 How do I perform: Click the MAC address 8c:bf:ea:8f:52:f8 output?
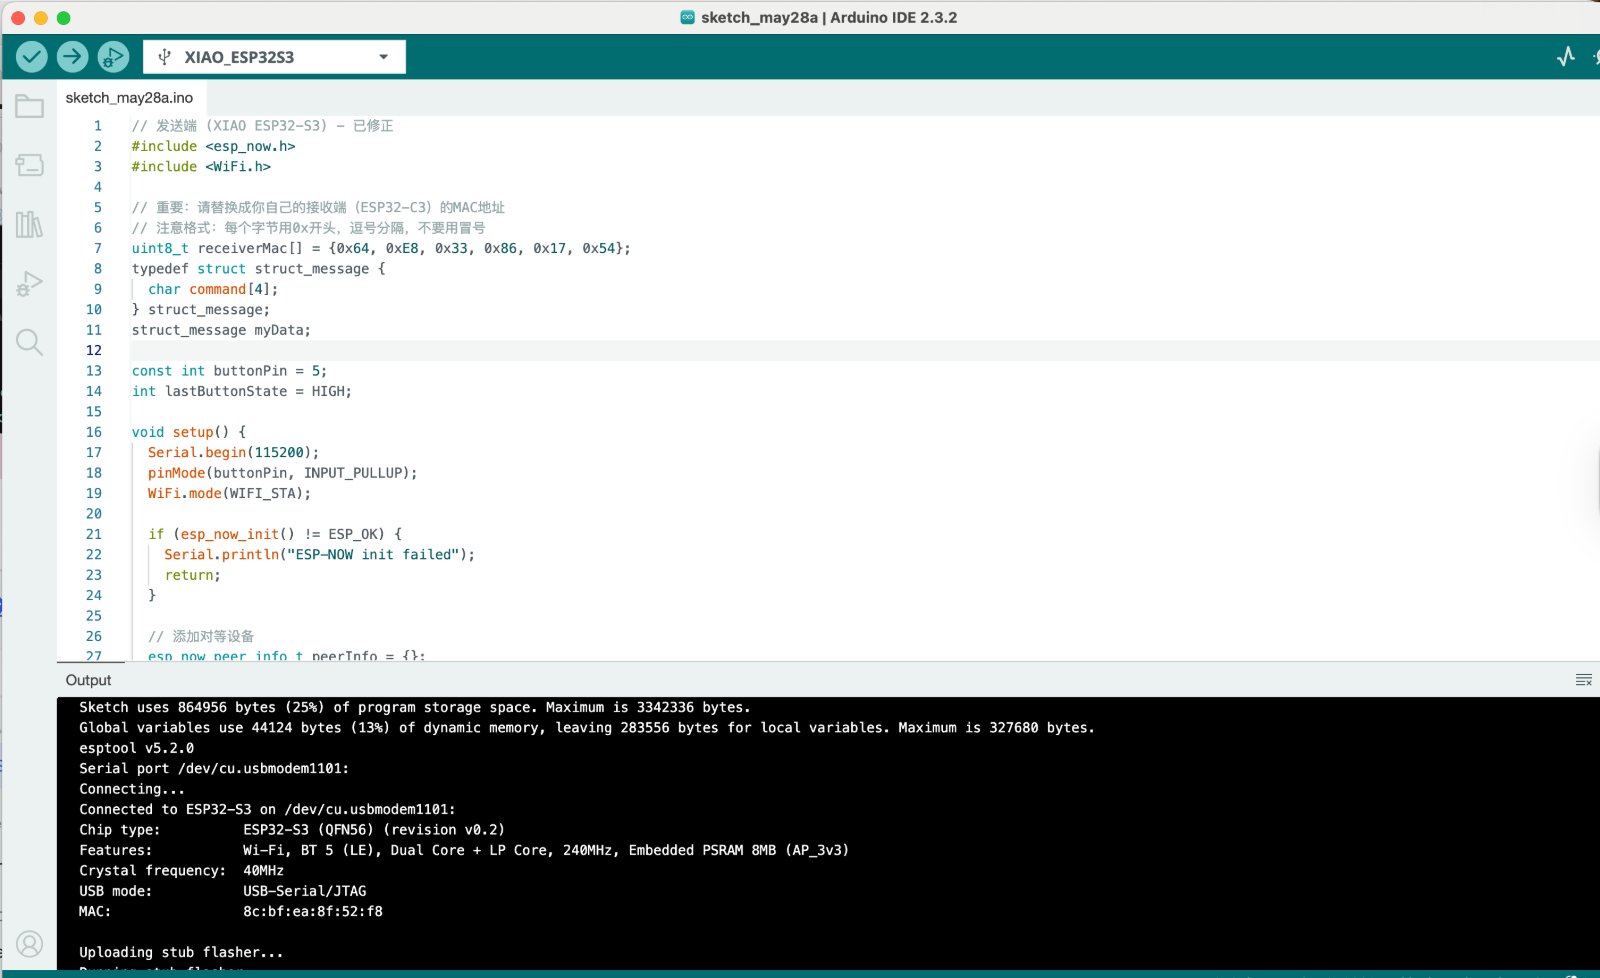[x=313, y=911]
